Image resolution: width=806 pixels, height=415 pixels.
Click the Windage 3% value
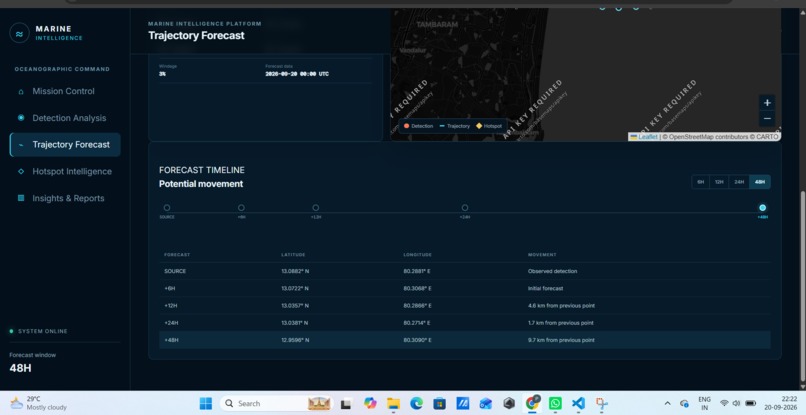pos(162,74)
